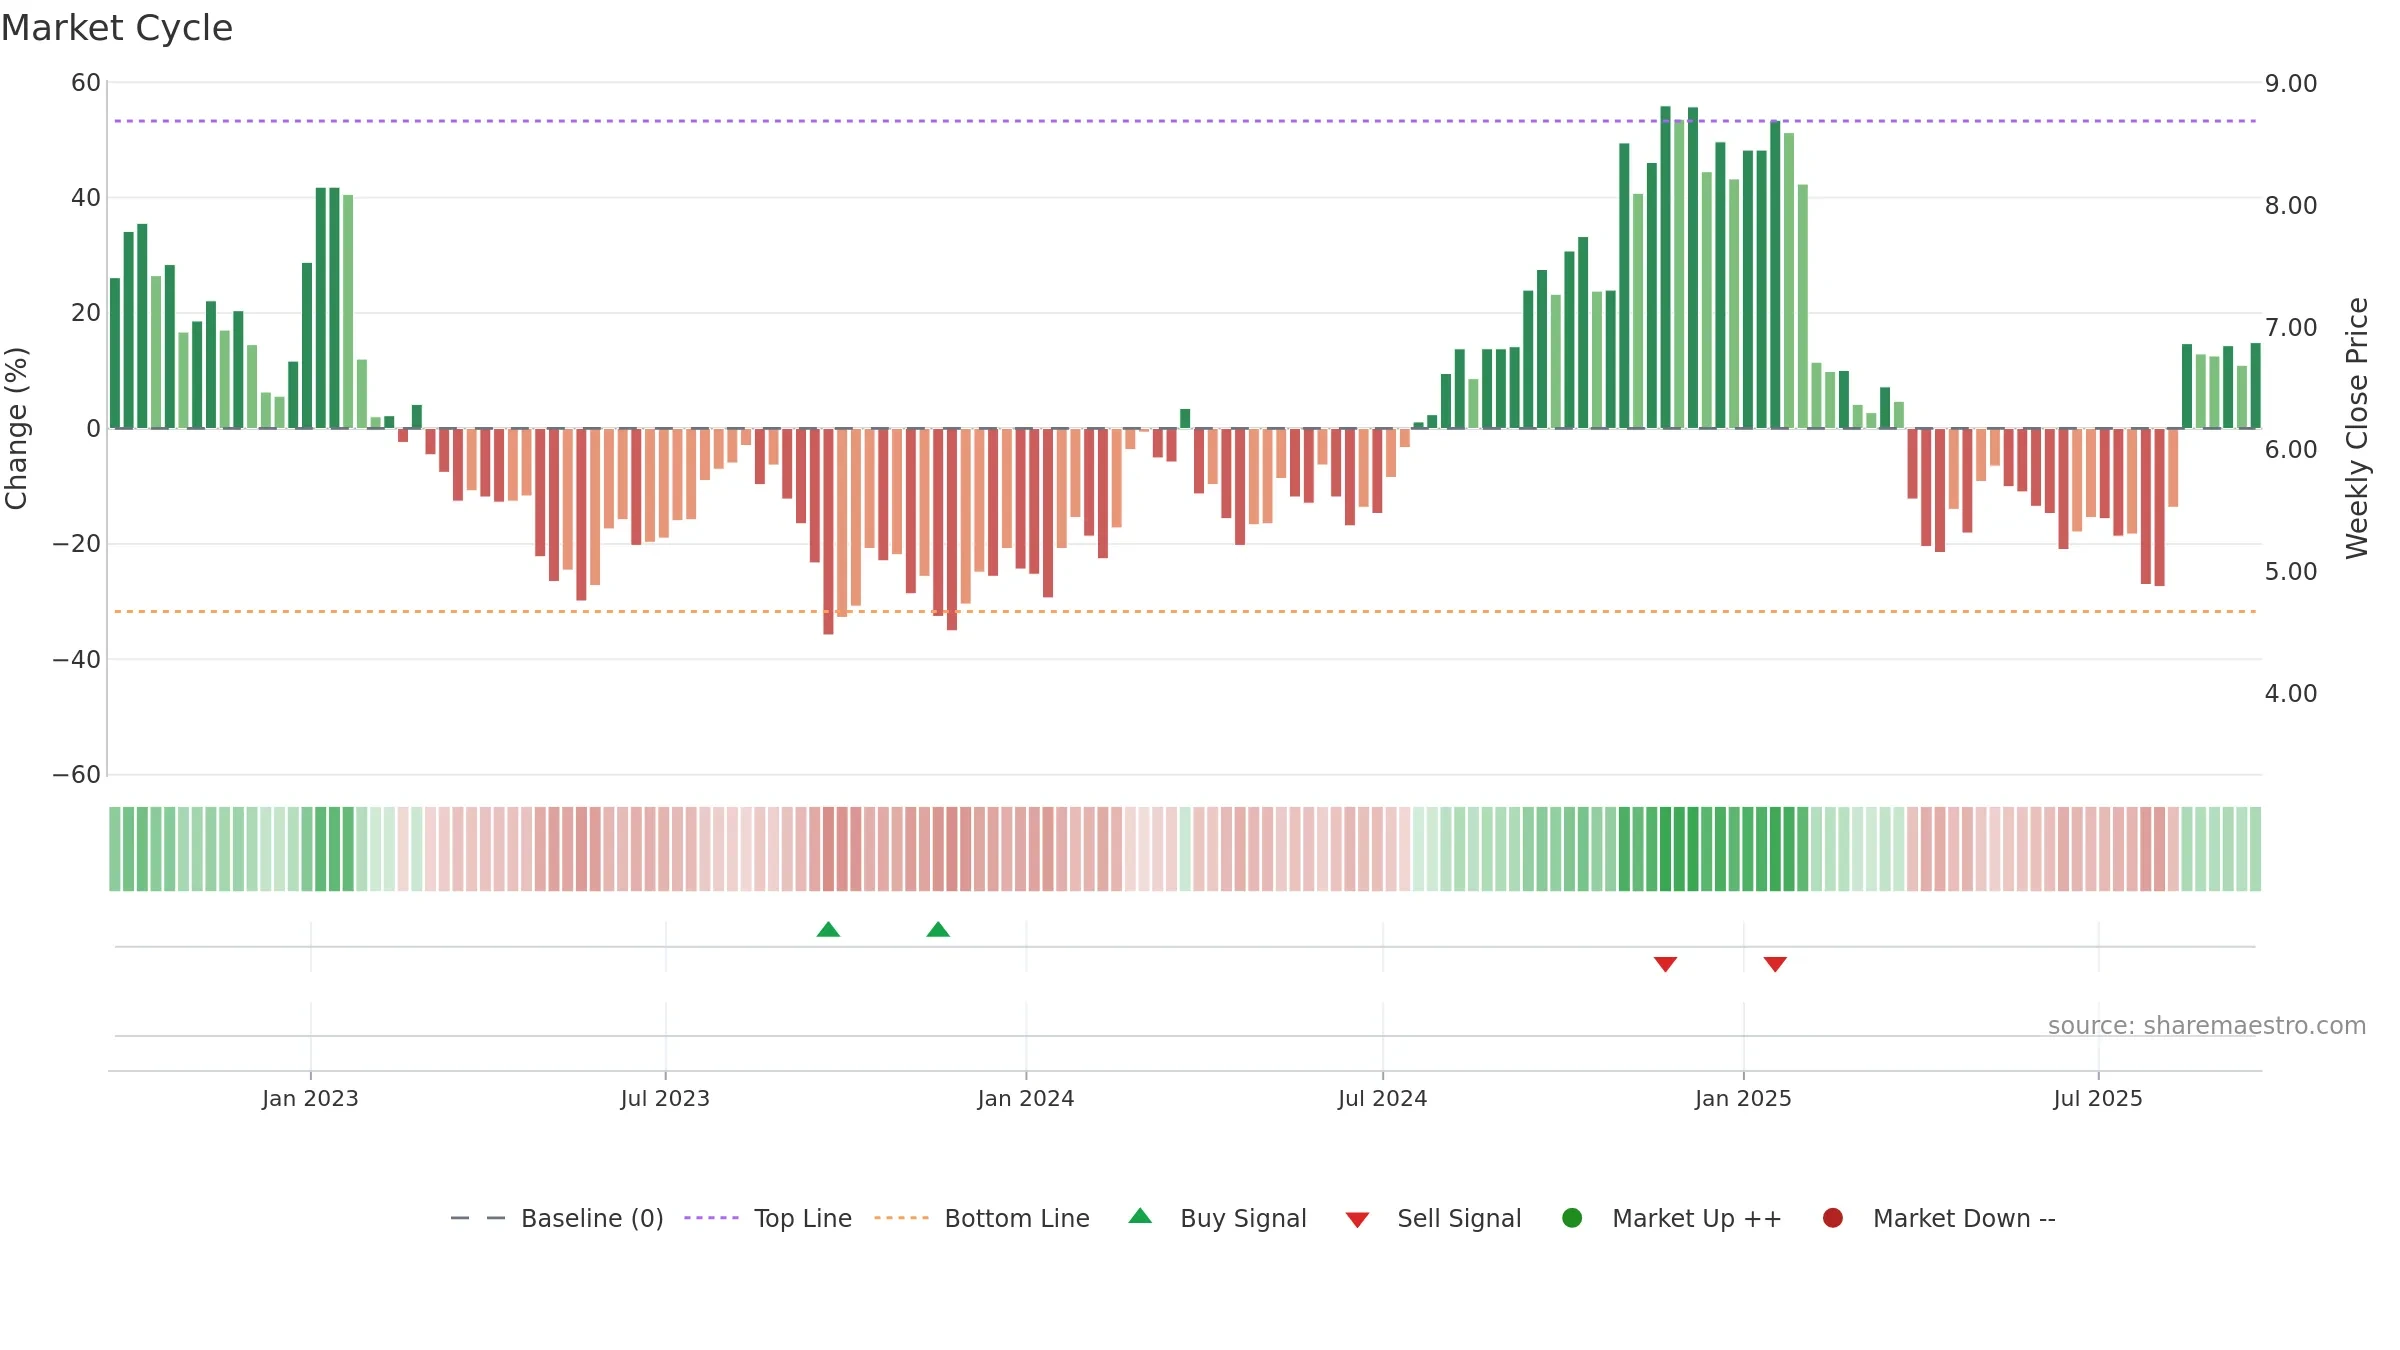The width and height of the screenshot is (2400, 1350).
Task: Click the Jan 2024 axis label
Action: coord(1026,1098)
